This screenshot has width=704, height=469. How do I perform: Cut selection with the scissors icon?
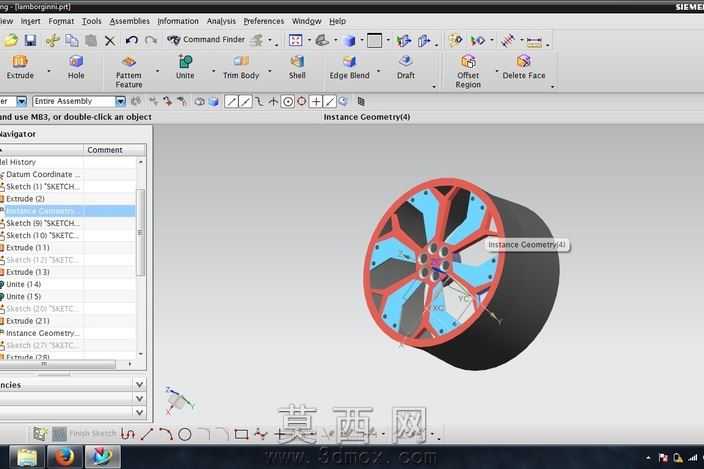[53, 40]
